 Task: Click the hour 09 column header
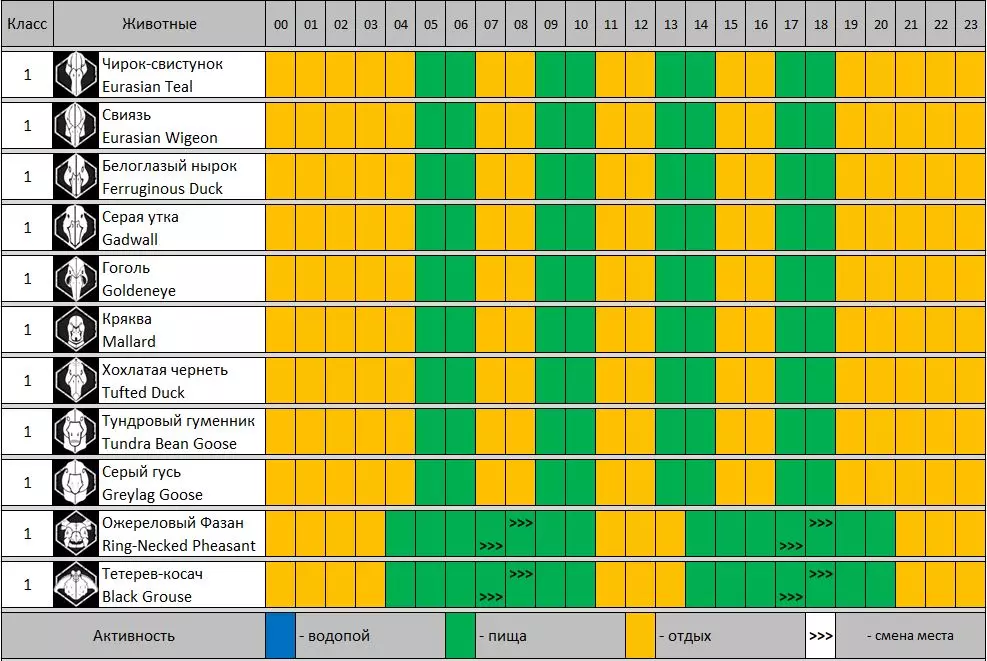(551, 25)
